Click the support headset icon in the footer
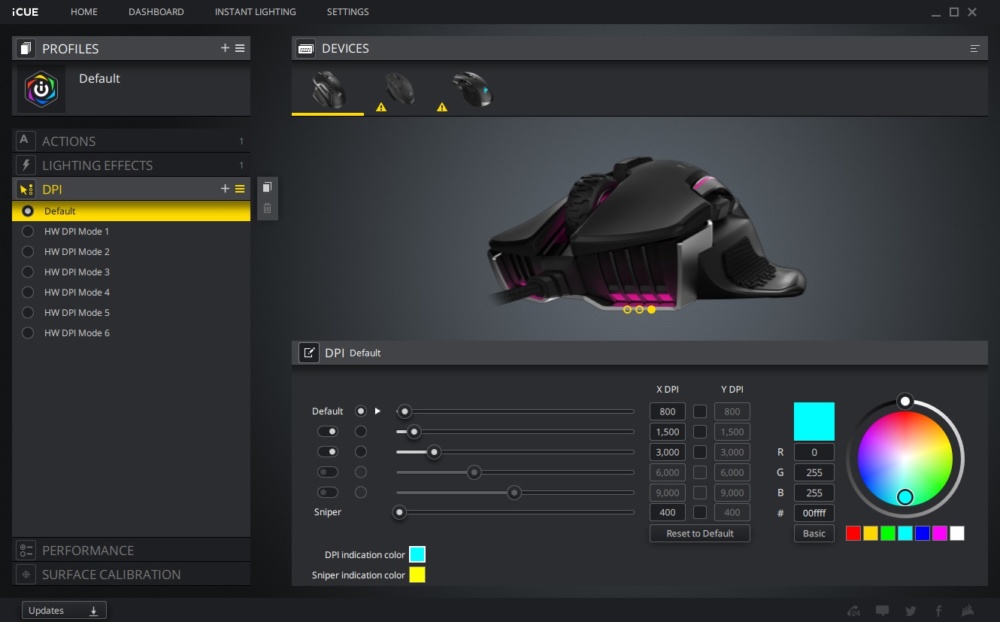 [853, 611]
